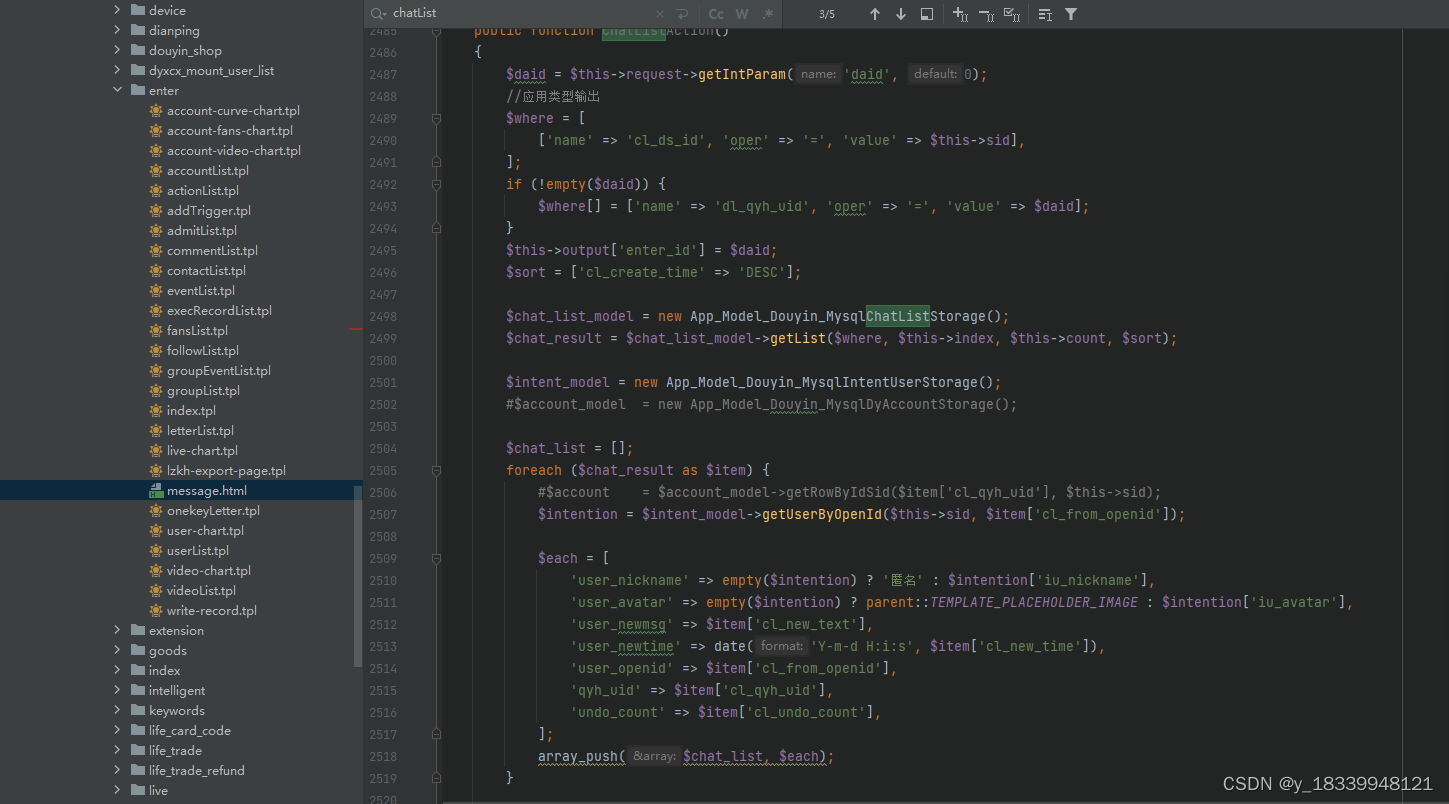The image size is (1449, 804).
Task: Click the videoList.tpl file icon
Action: coord(156,590)
